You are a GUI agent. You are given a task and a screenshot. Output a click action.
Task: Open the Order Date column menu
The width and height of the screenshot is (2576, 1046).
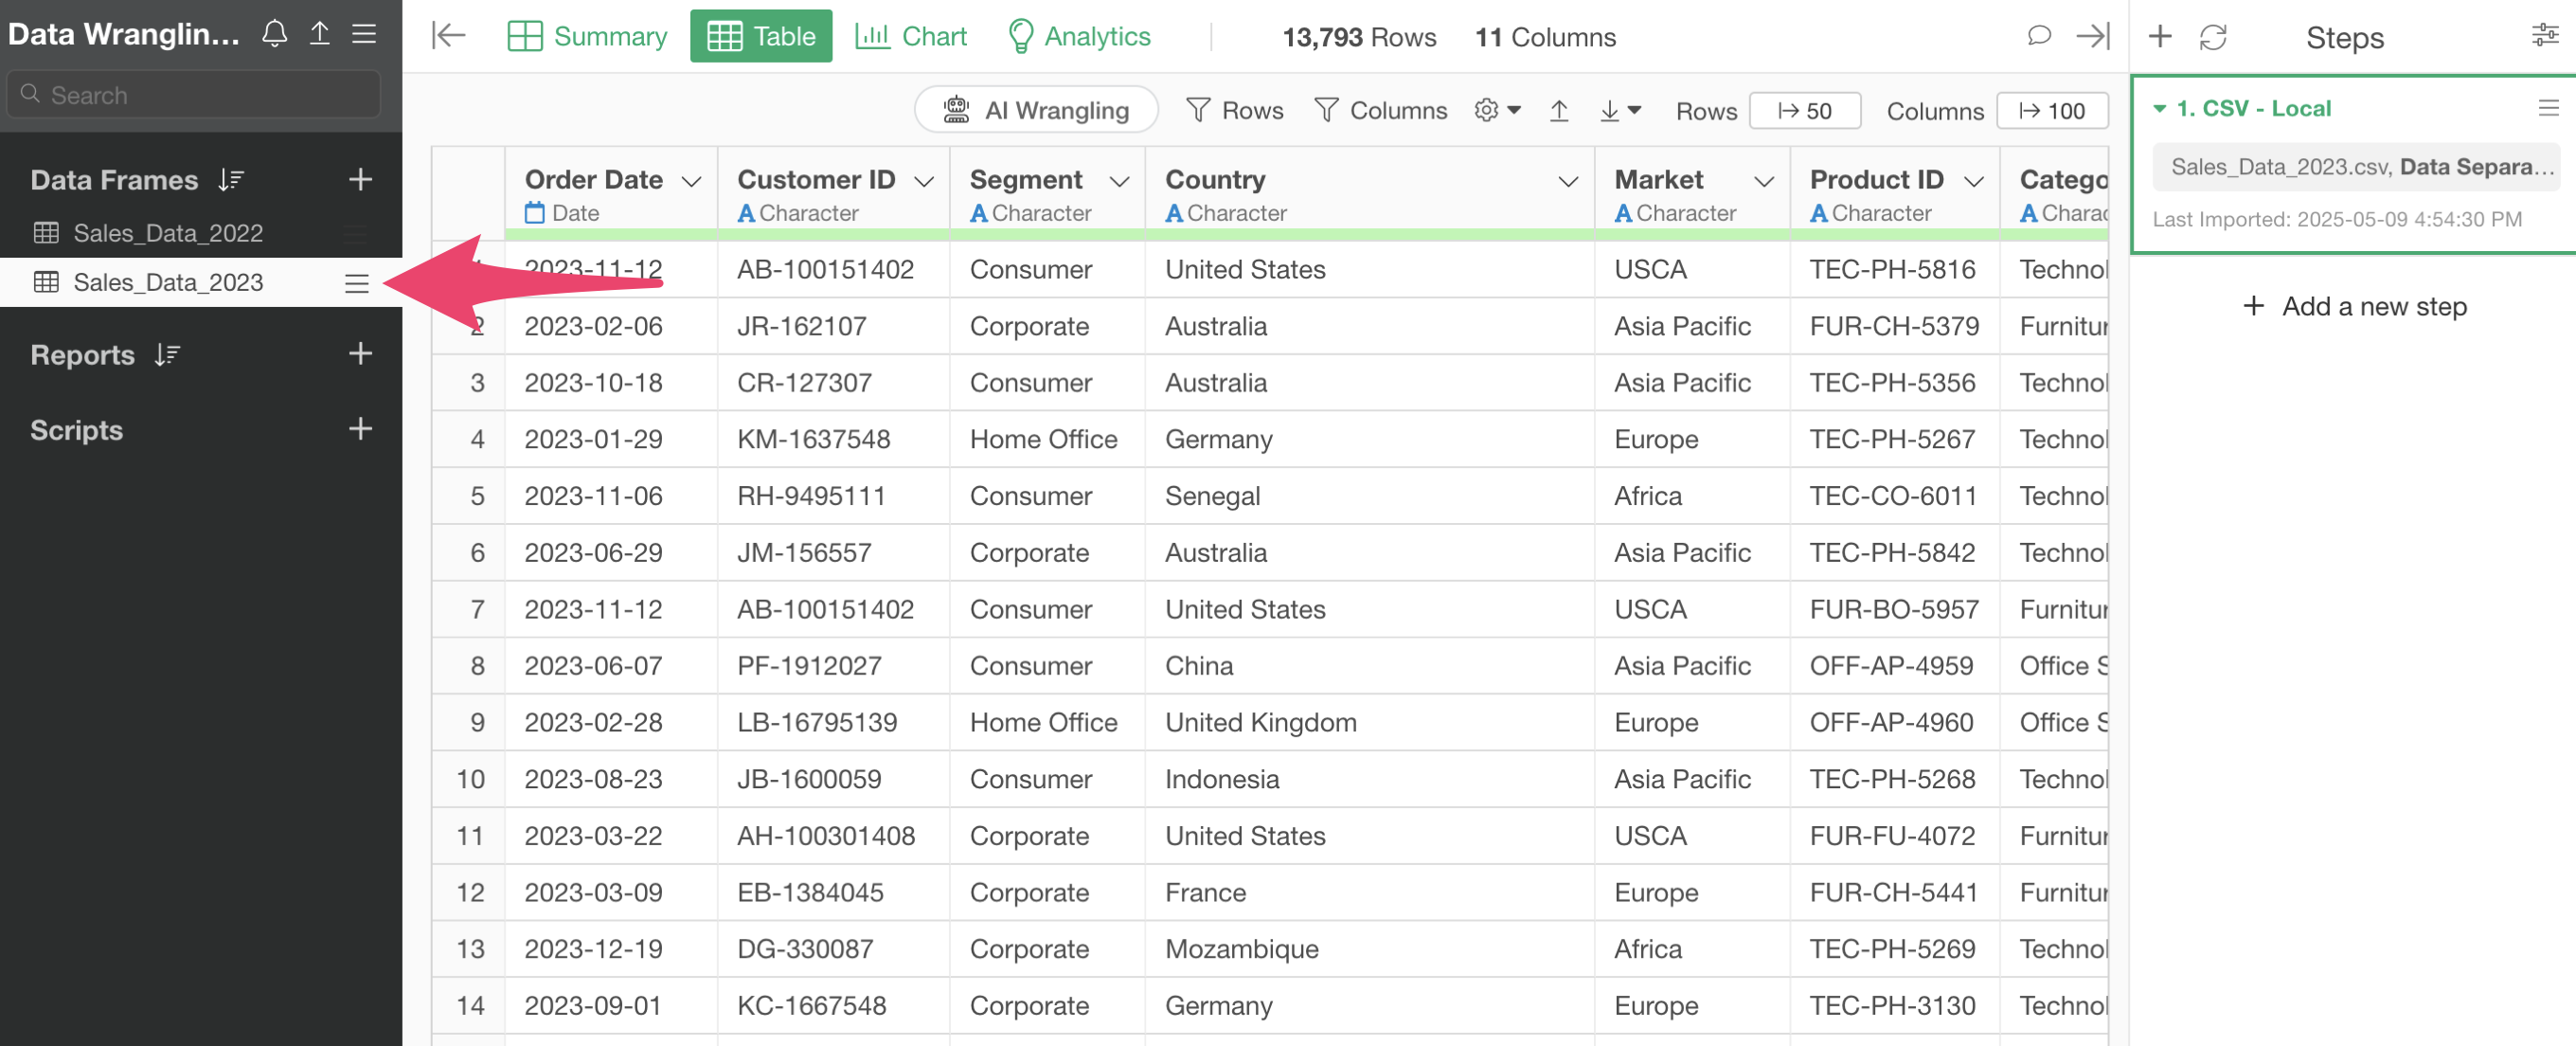point(691,181)
